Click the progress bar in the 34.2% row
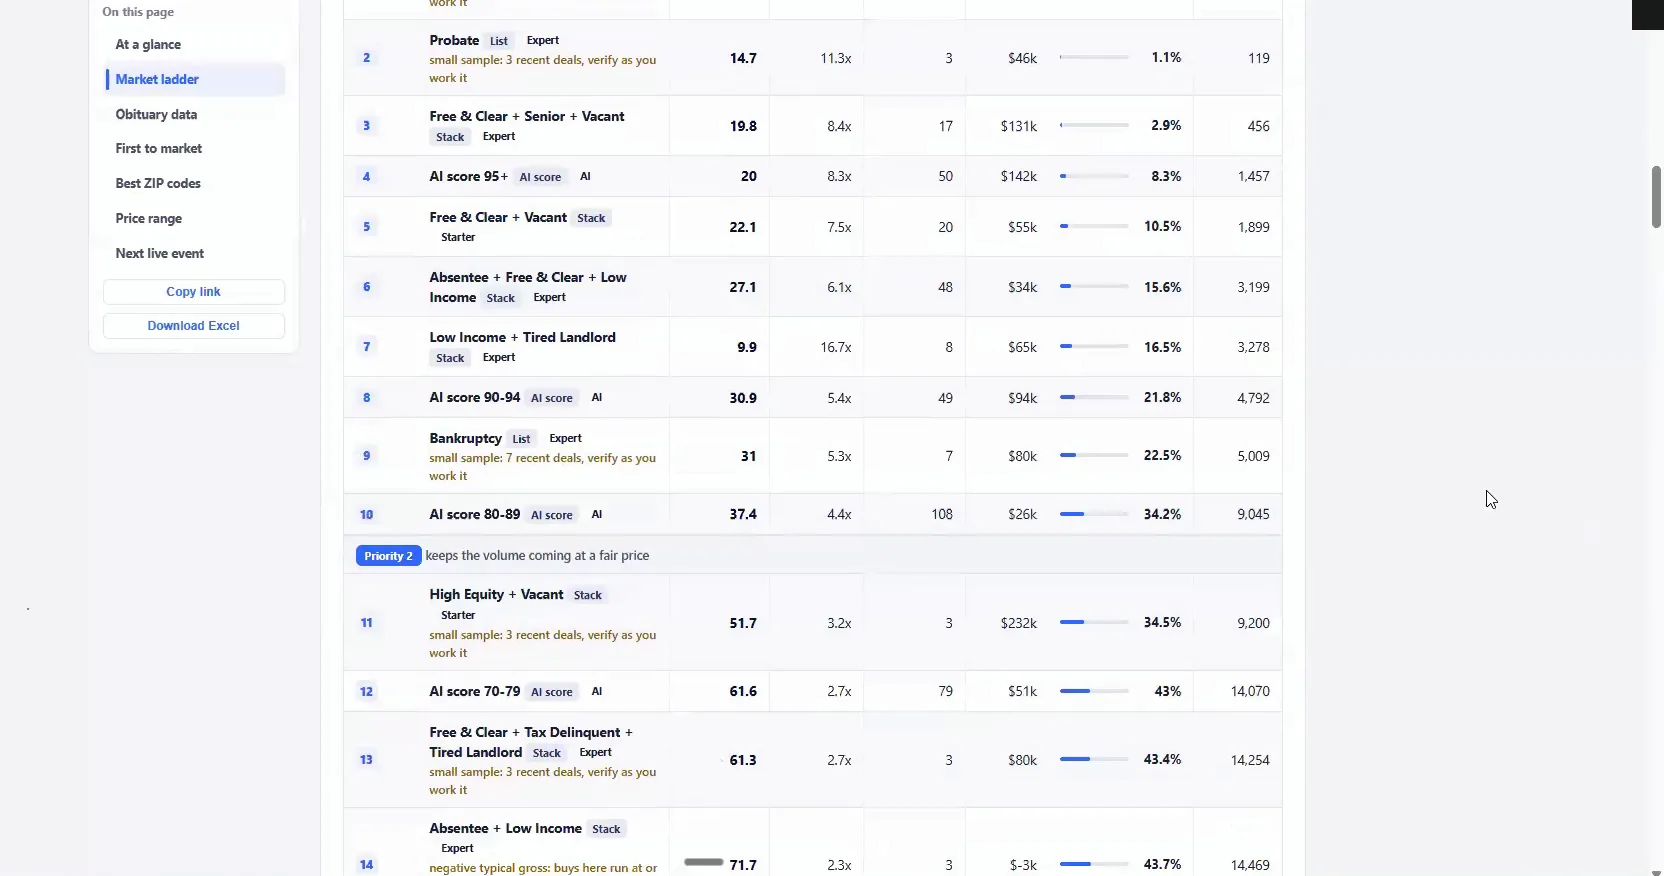Viewport: 1664px width, 876px height. (1094, 515)
